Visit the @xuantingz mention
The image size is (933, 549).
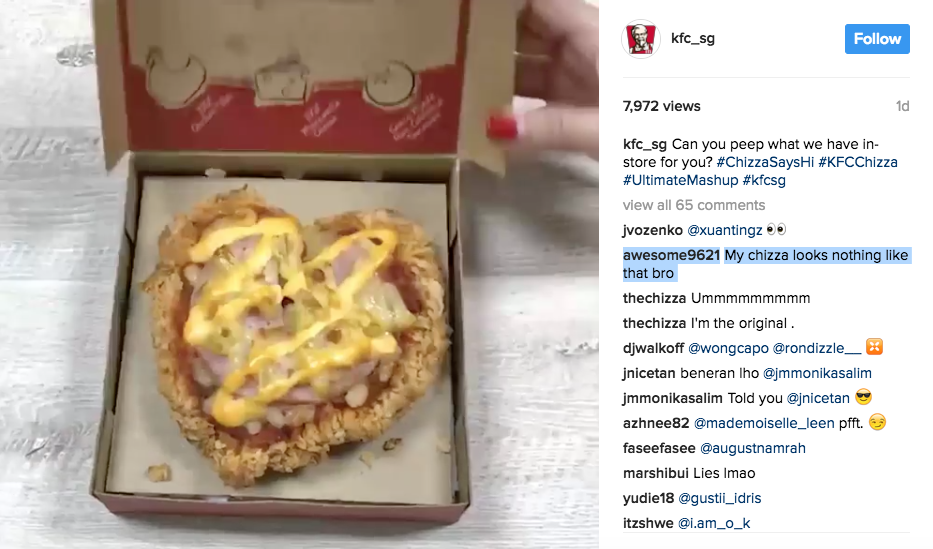click(x=725, y=230)
